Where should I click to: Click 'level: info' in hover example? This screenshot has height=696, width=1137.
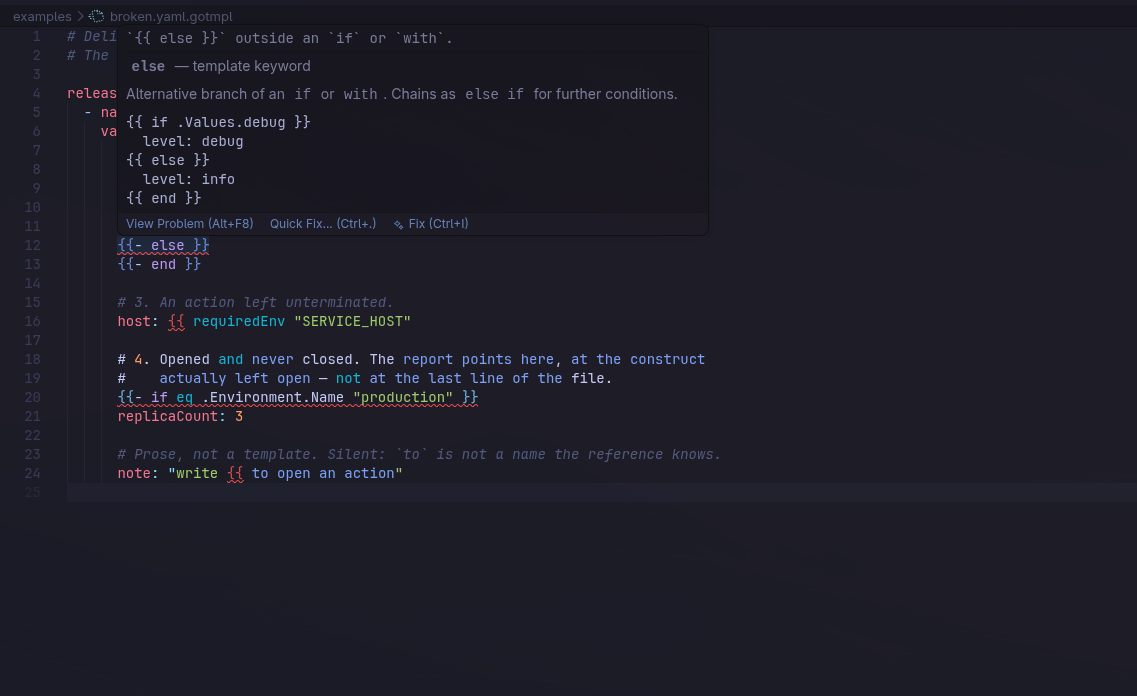189,179
